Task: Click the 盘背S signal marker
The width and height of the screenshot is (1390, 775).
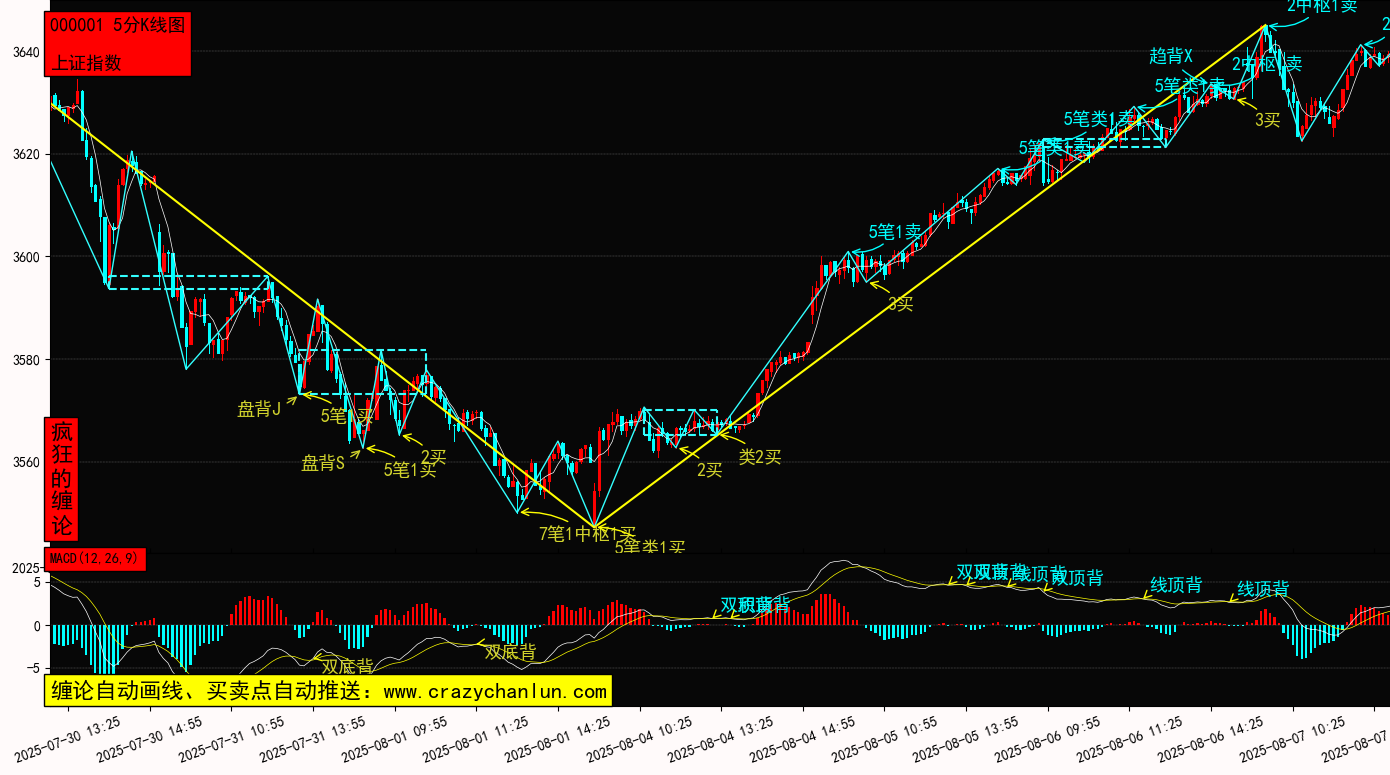Action: (323, 463)
